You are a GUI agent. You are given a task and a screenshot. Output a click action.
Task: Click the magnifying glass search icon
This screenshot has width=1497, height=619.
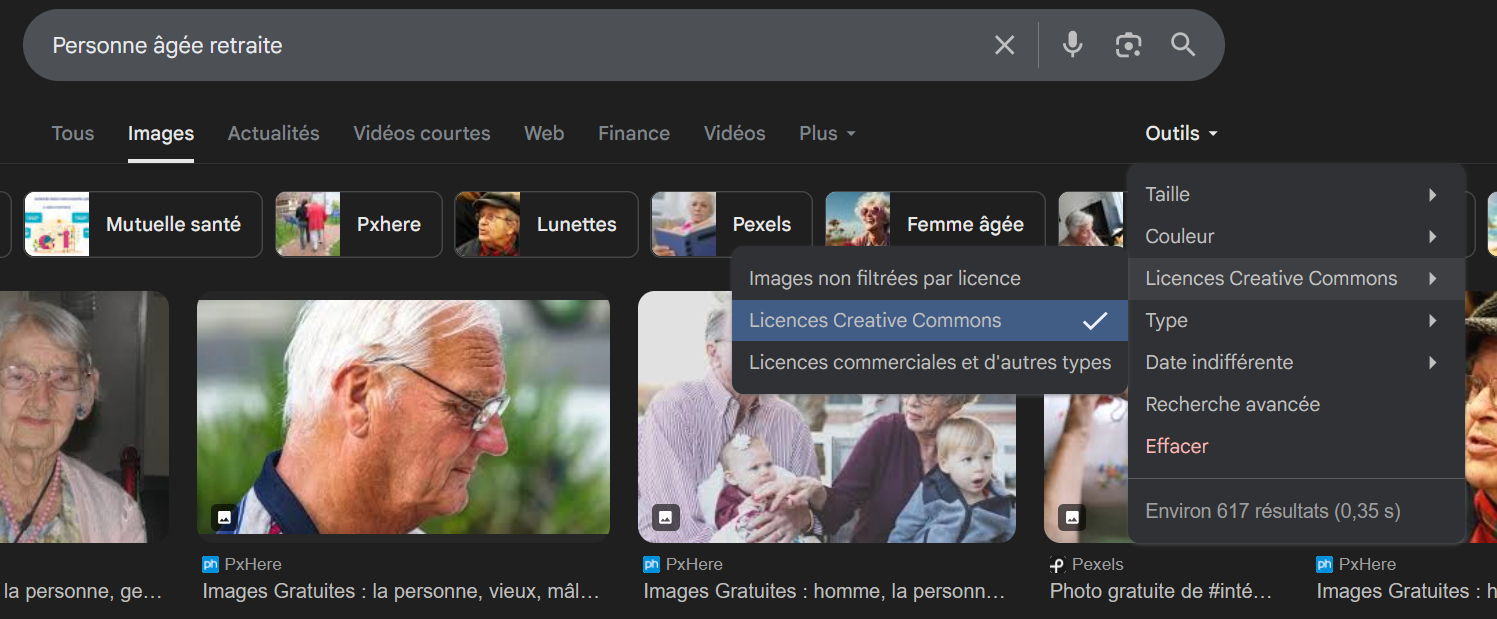click(x=1183, y=45)
